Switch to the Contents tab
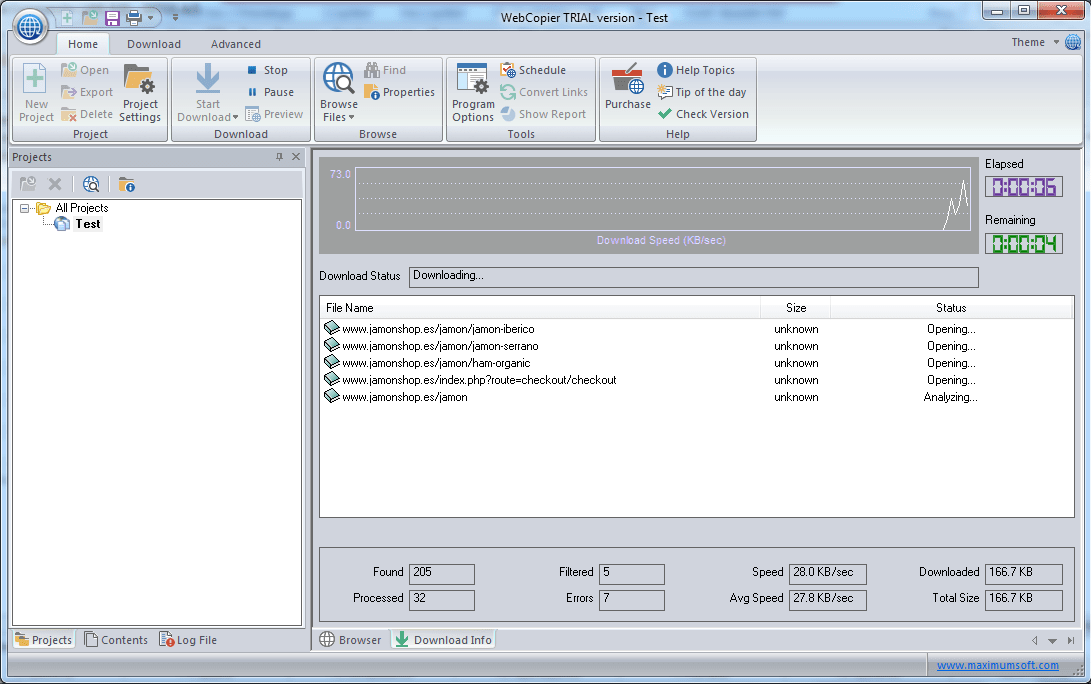The height and width of the screenshot is (684, 1091). [116, 639]
